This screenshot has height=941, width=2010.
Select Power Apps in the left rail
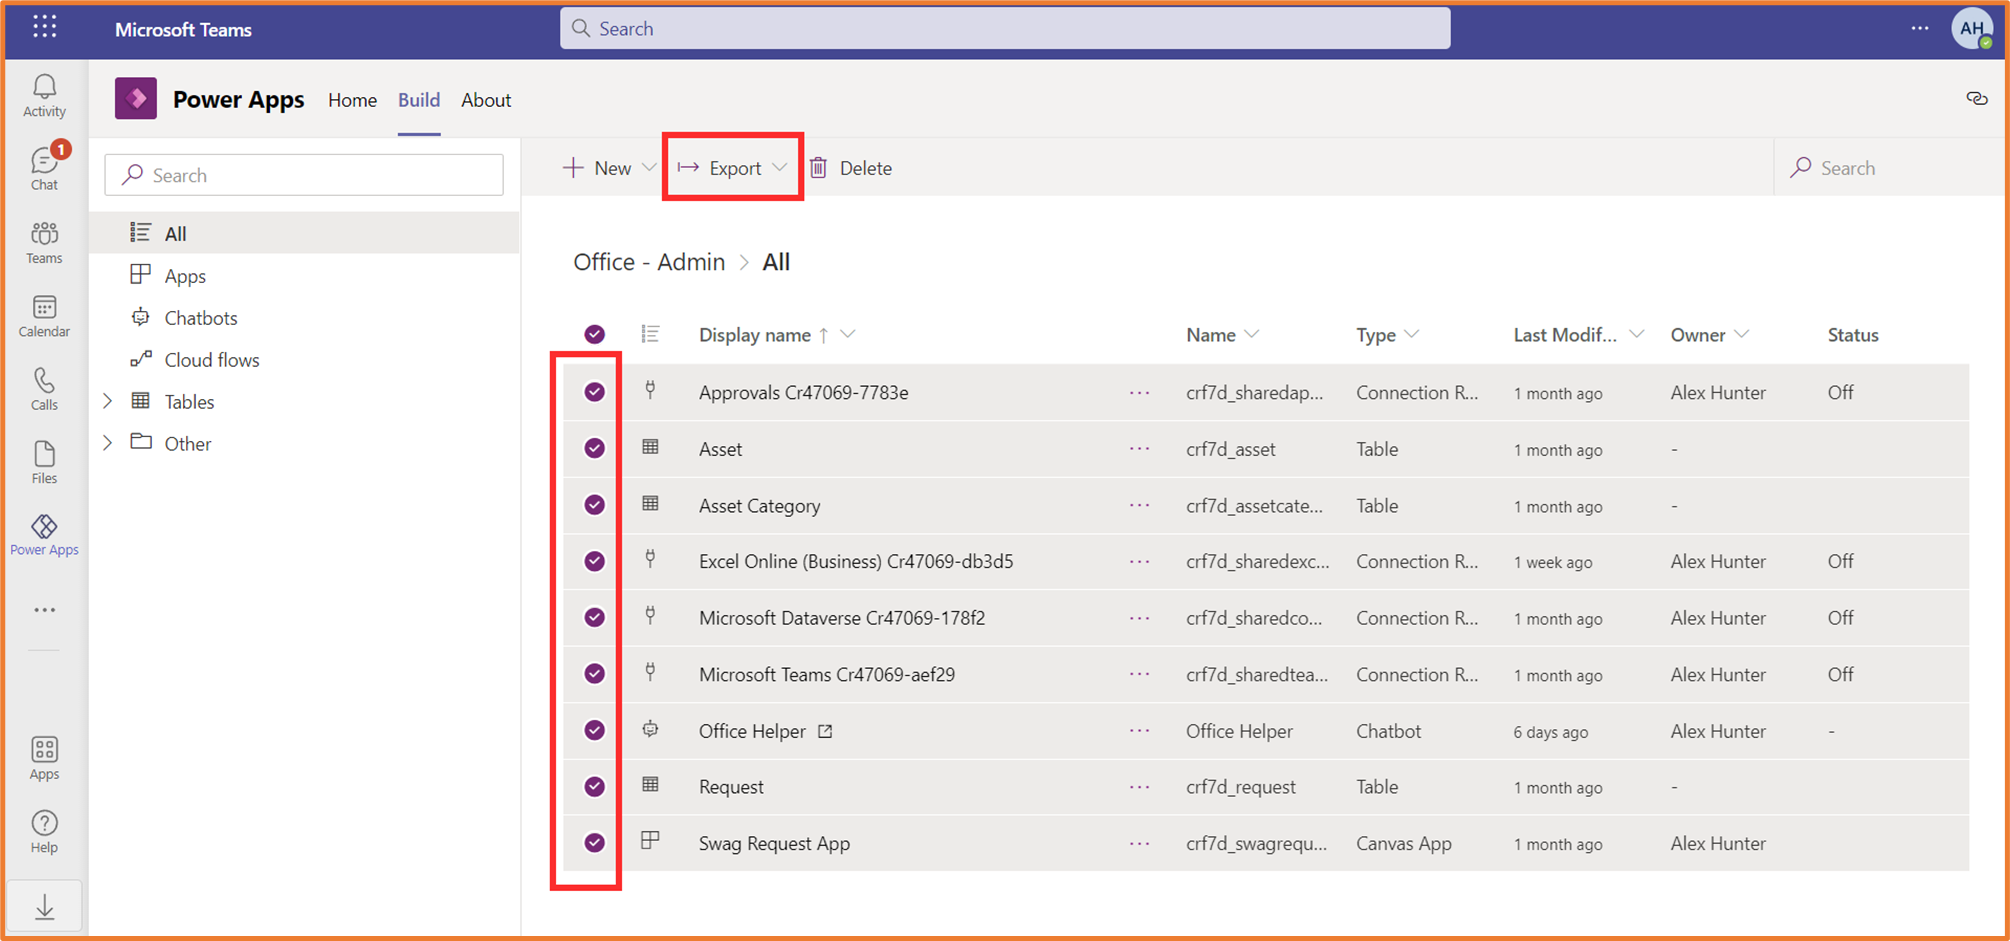click(44, 535)
